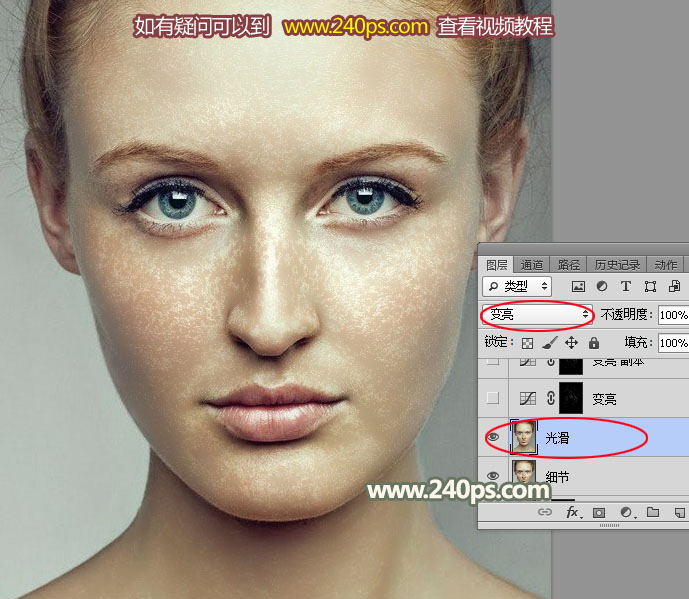Select the 变亮 layer mask thumbnail
The width and height of the screenshot is (689, 599).
coord(571,398)
